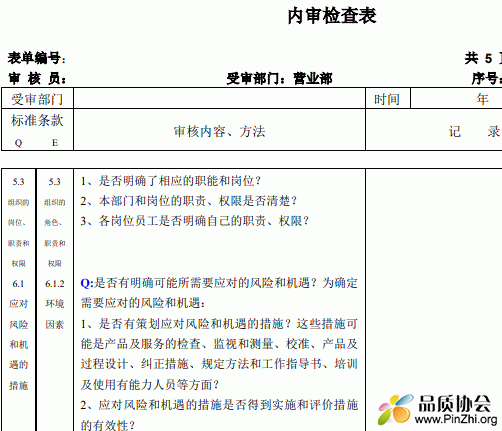Click the 遇的 text in Q column

coord(18,365)
